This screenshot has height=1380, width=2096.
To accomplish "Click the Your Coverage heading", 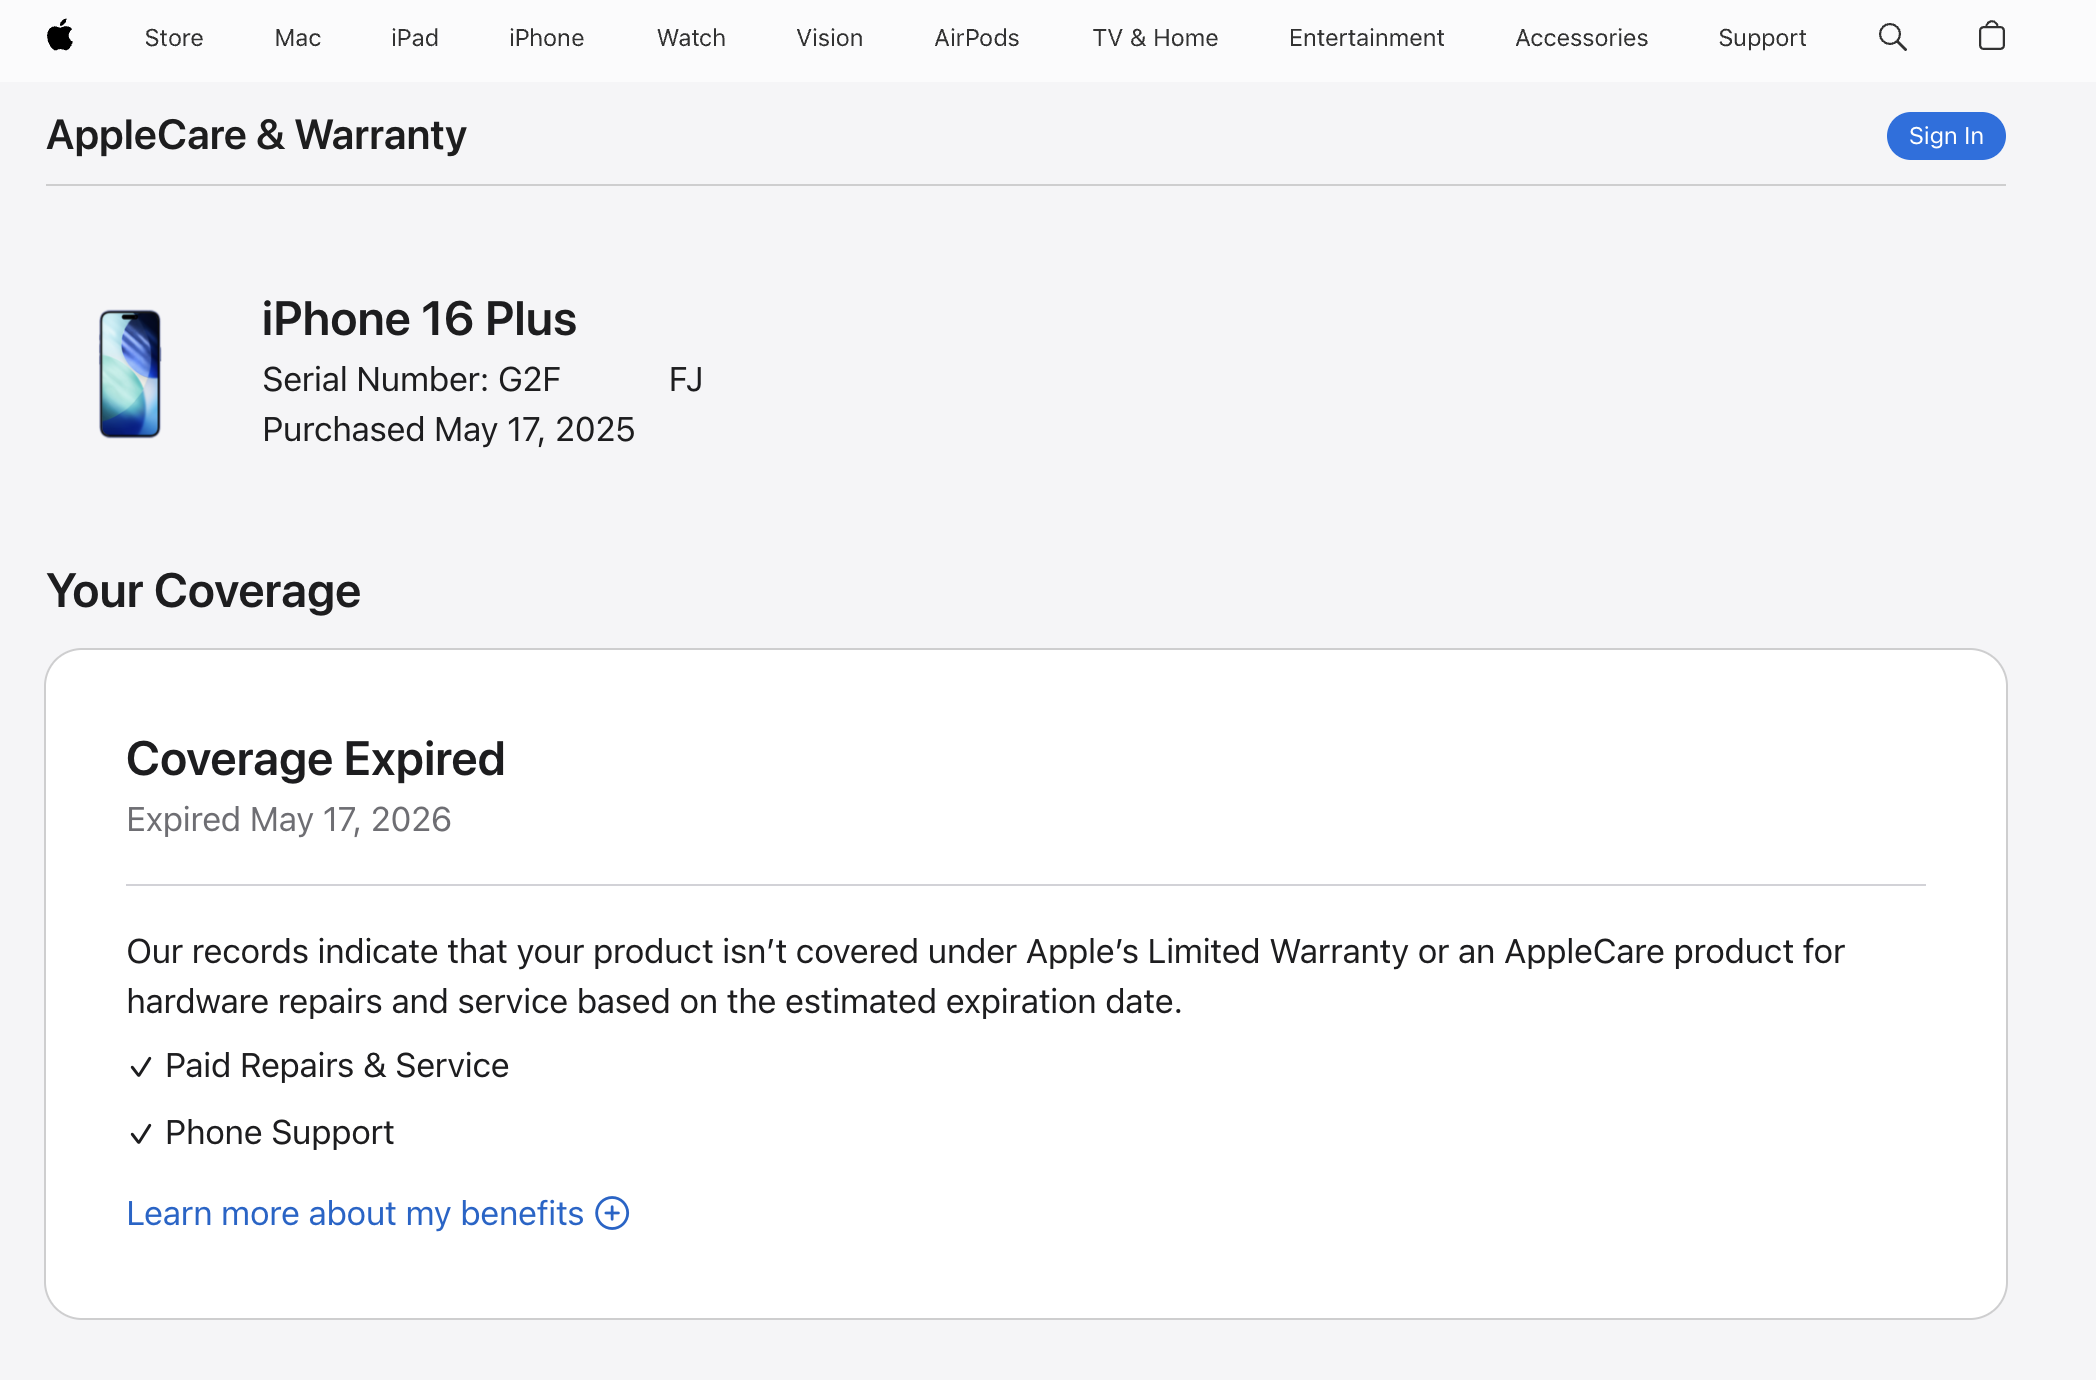I will [x=203, y=591].
